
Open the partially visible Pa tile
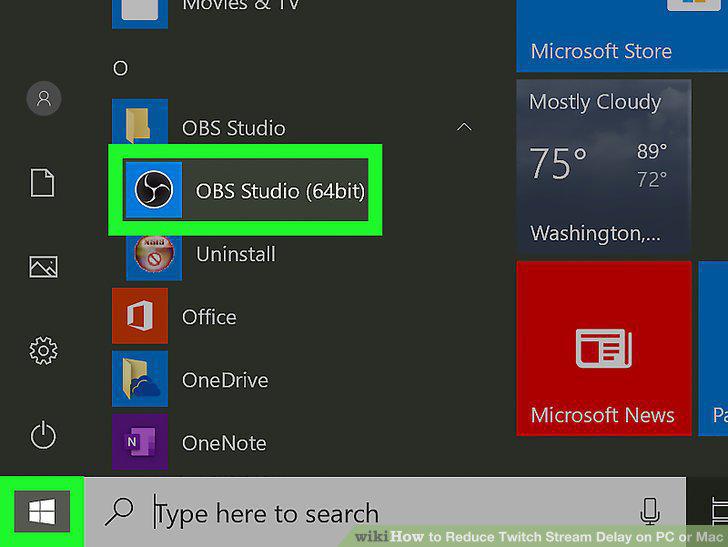tap(713, 348)
